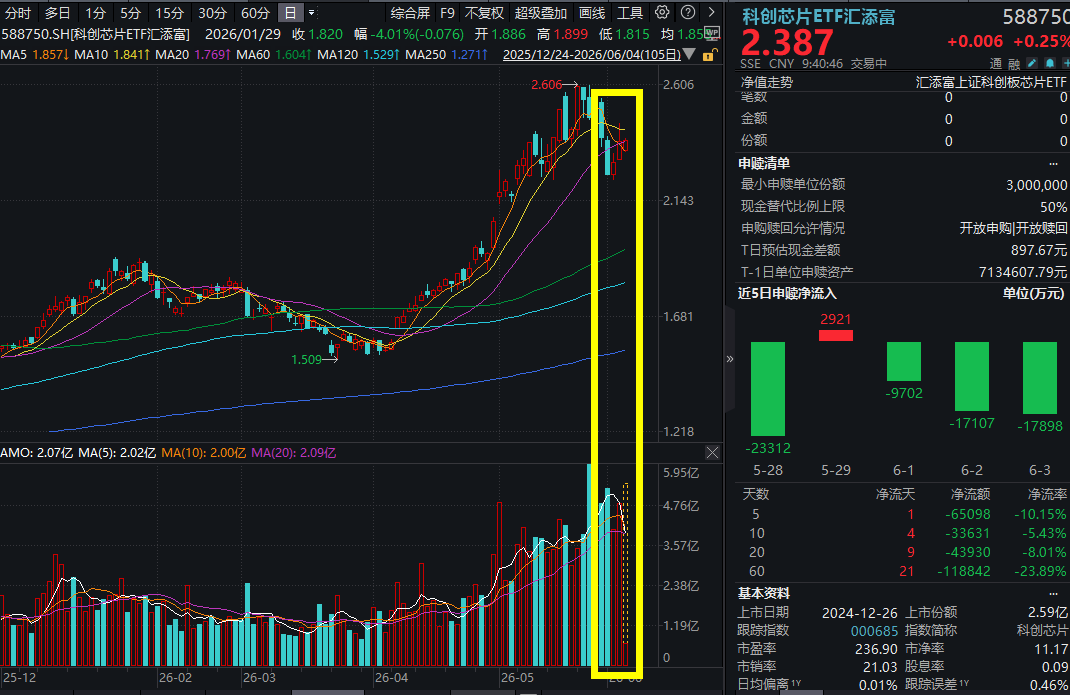The height and width of the screenshot is (695, 1070).
Task: Close the AMO volume indicator pane
Action: (x=712, y=453)
